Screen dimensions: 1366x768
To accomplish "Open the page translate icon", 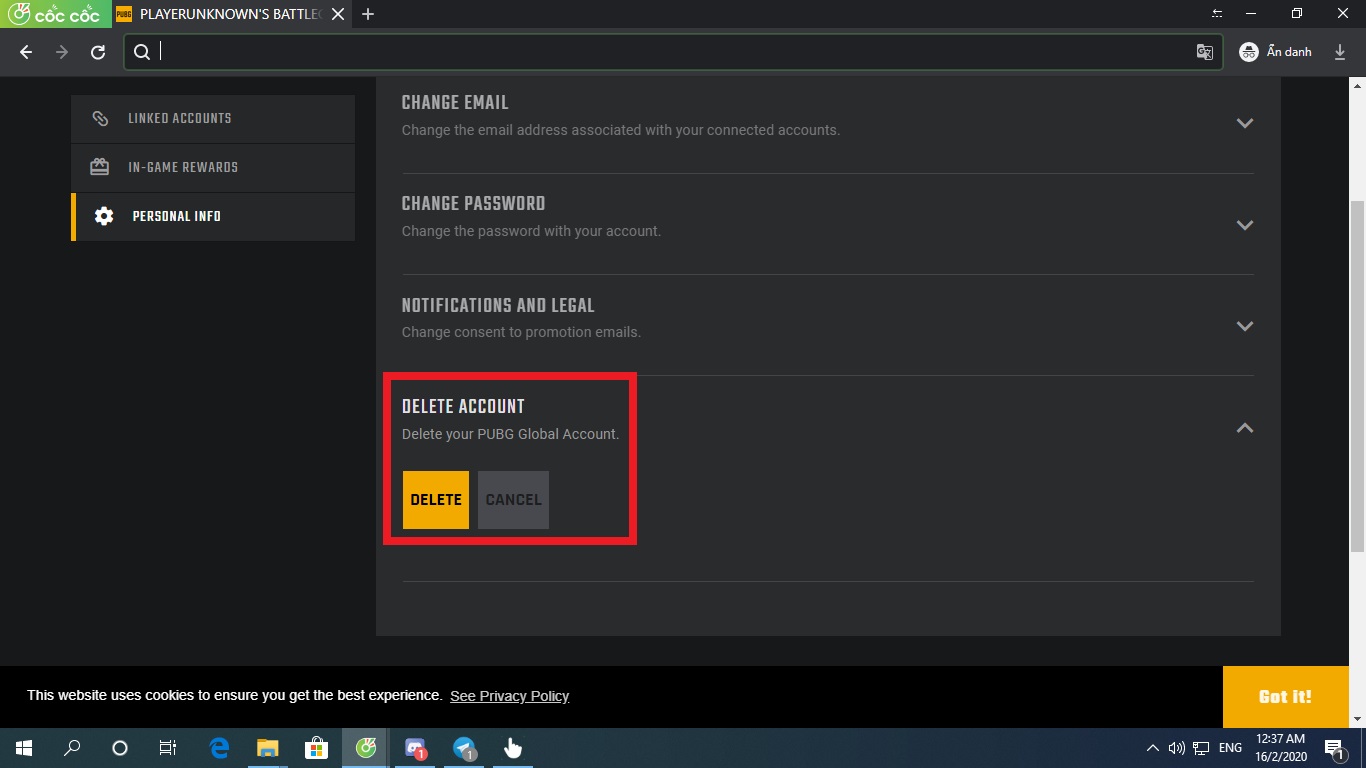I will click(1205, 52).
